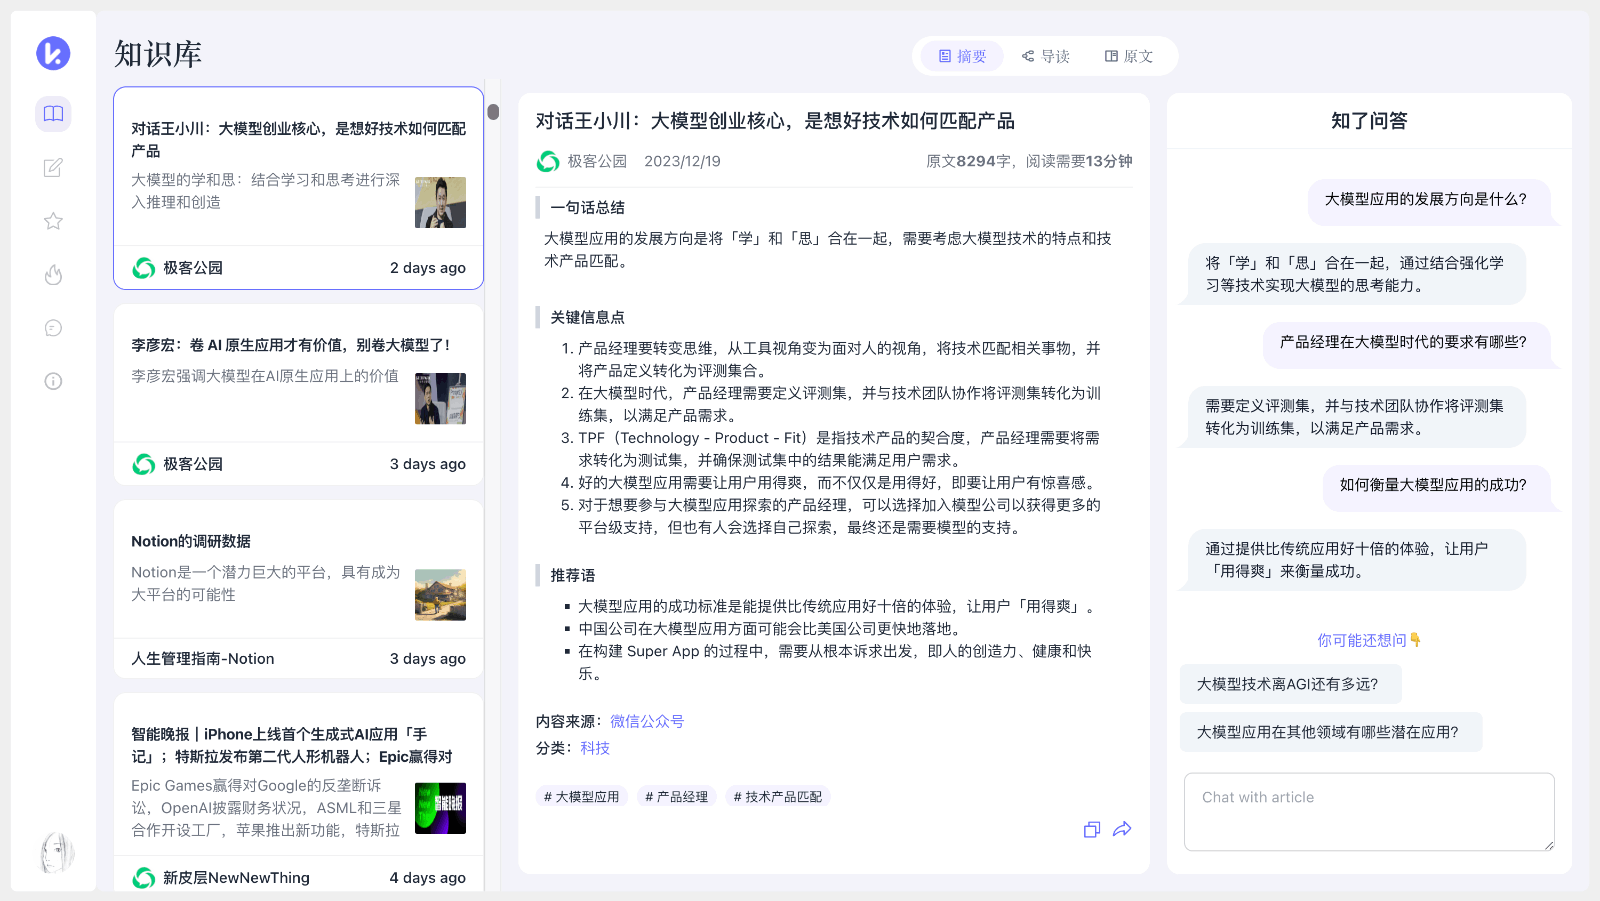The image size is (1600, 901).
Task: Switch view to 导读 mode
Action: [1046, 56]
